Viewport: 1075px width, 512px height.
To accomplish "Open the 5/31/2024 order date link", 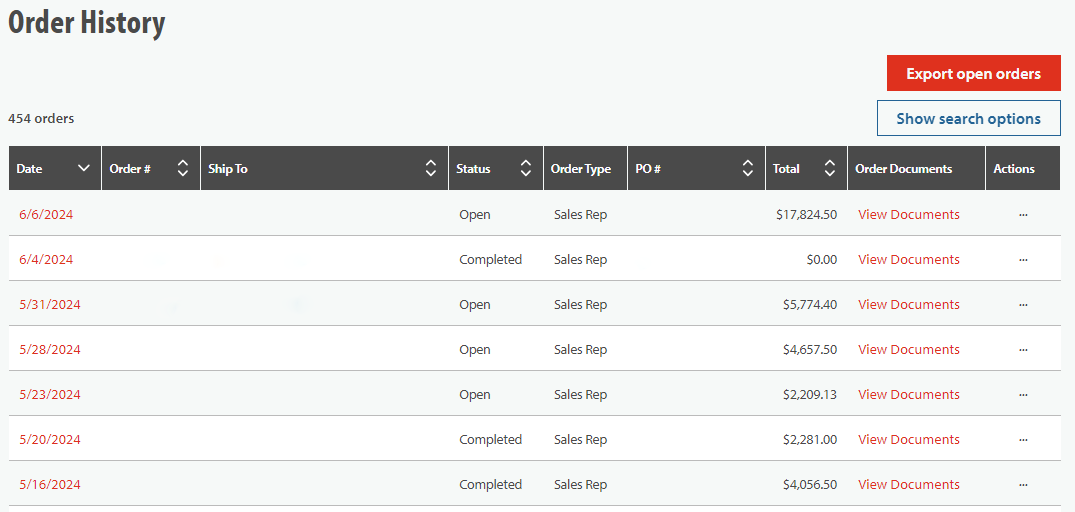I will point(49,305).
